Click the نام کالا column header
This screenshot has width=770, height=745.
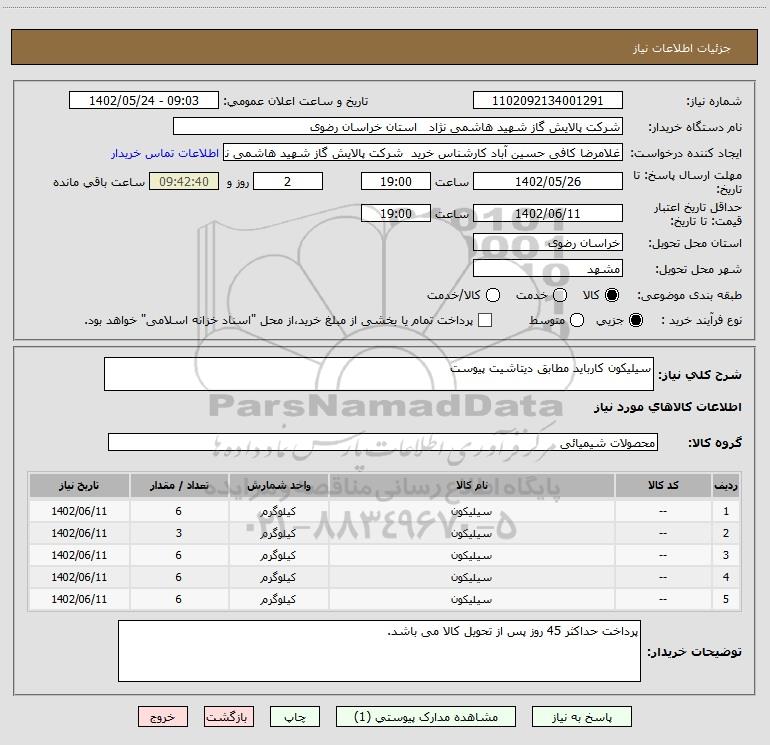click(x=471, y=486)
